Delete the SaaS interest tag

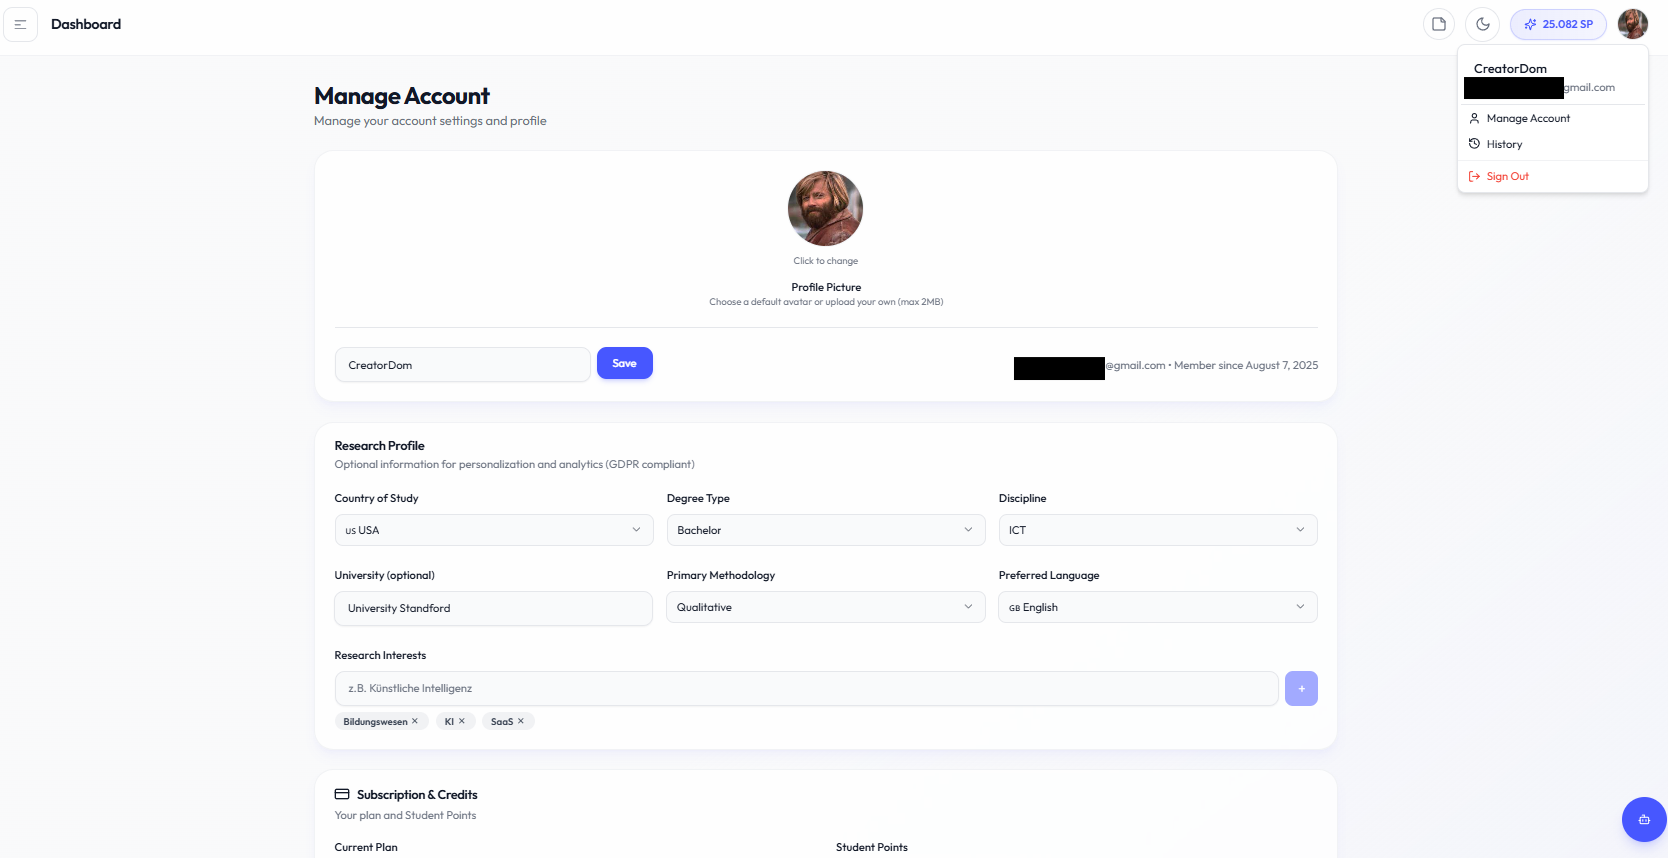pyautogui.click(x=521, y=721)
